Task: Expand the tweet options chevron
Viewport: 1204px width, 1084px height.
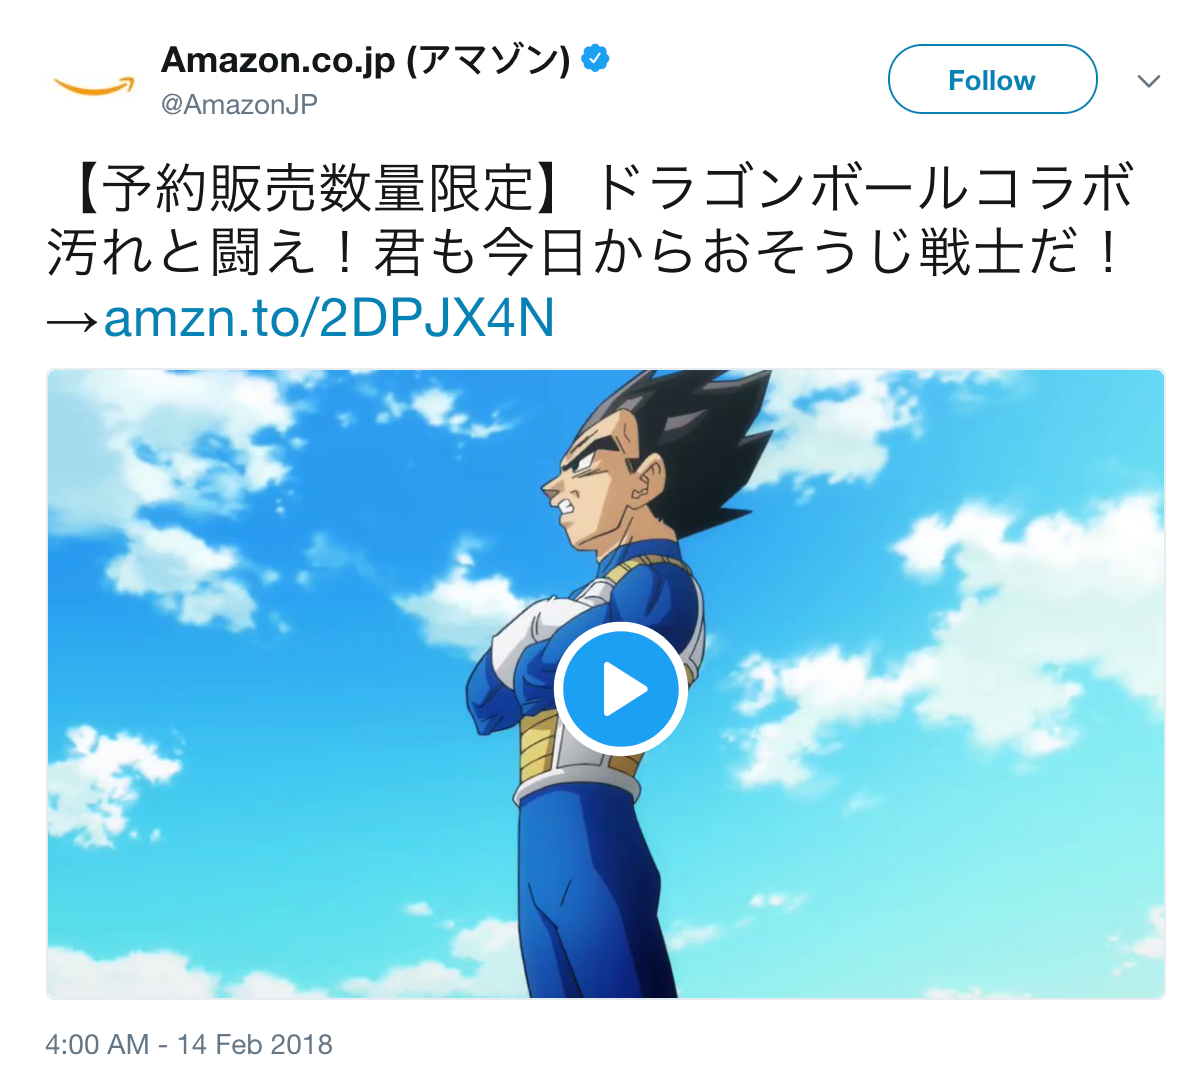Action: [x=1149, y=81]
